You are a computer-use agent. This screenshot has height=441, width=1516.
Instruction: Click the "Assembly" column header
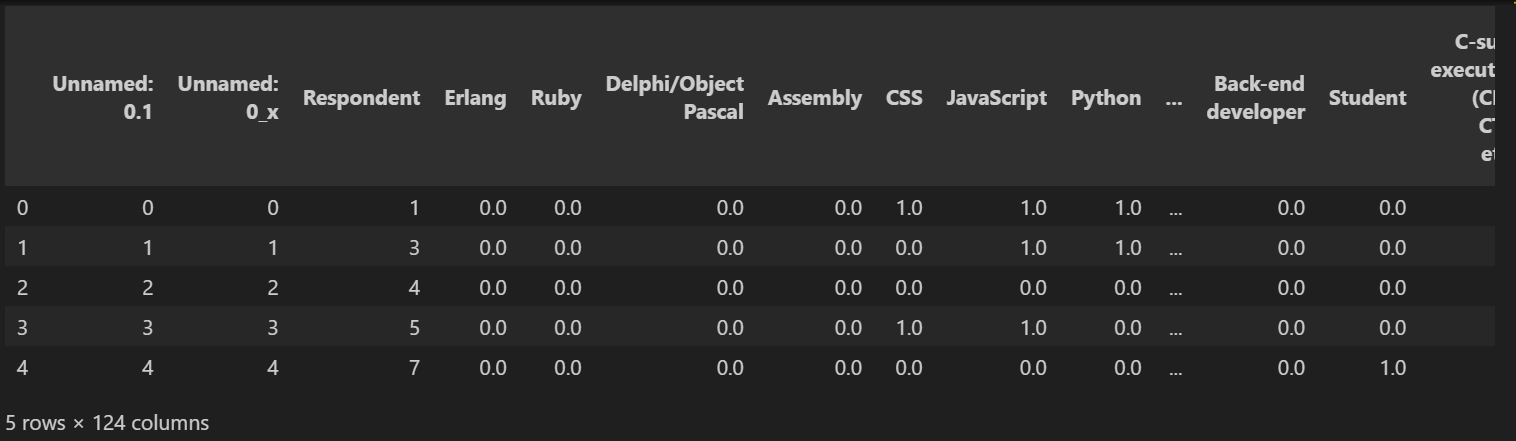pos(814,98)
